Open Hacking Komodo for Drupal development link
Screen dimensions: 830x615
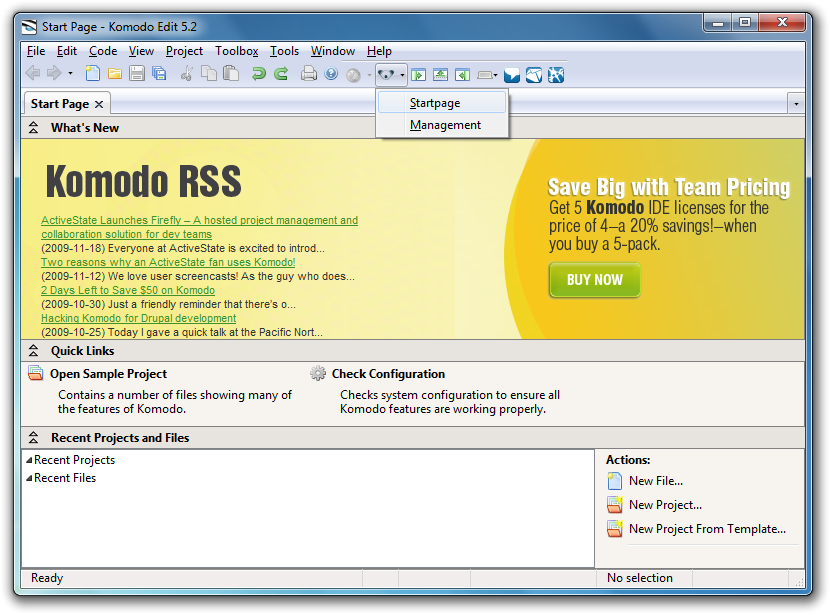point(139,318)
